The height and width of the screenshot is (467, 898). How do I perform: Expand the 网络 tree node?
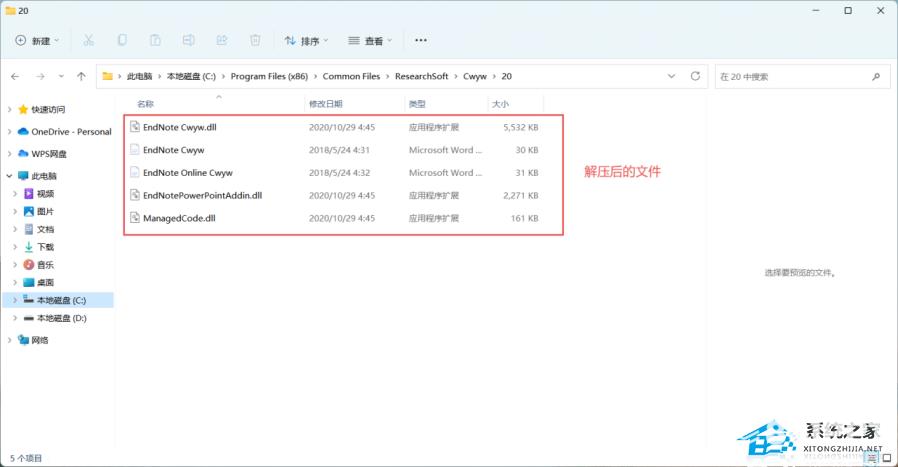point(9,340)
